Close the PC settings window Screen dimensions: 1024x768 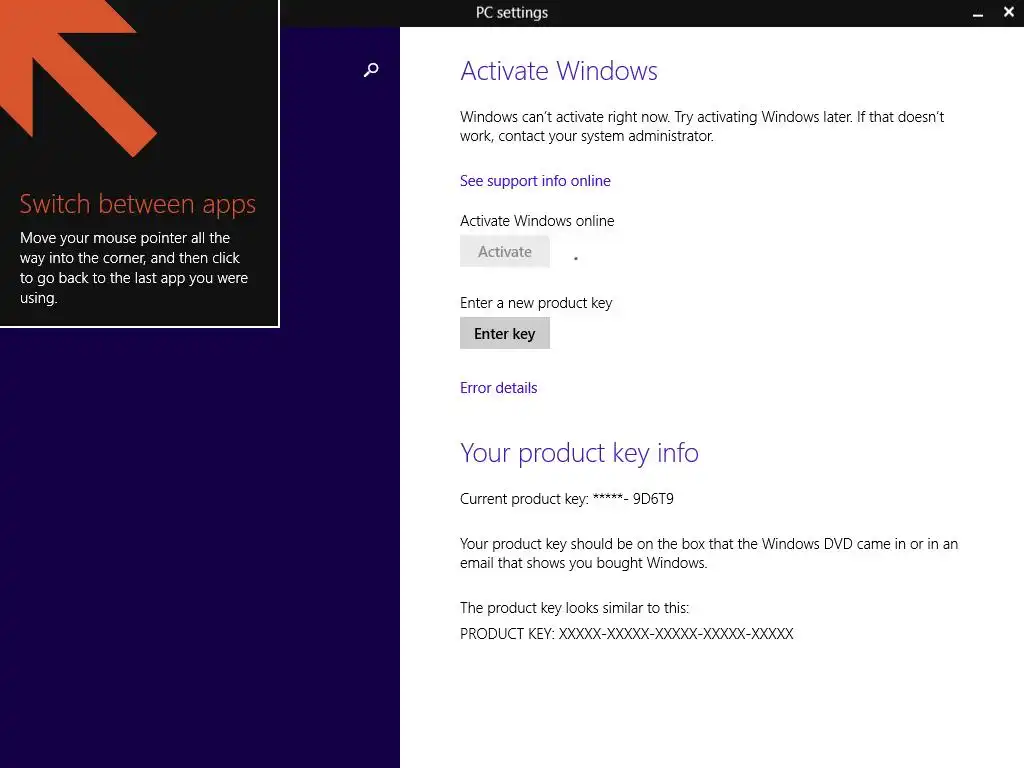tap(1008, 12)
